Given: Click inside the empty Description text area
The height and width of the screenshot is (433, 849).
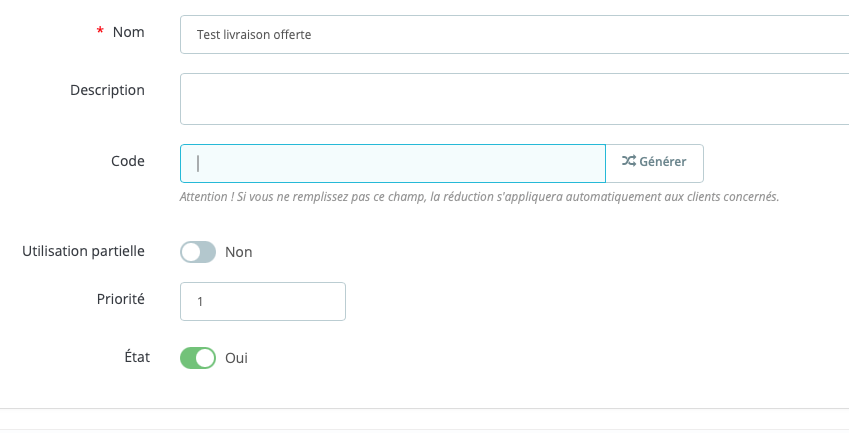Looking at the screenshot, I should tap(514, 99).
